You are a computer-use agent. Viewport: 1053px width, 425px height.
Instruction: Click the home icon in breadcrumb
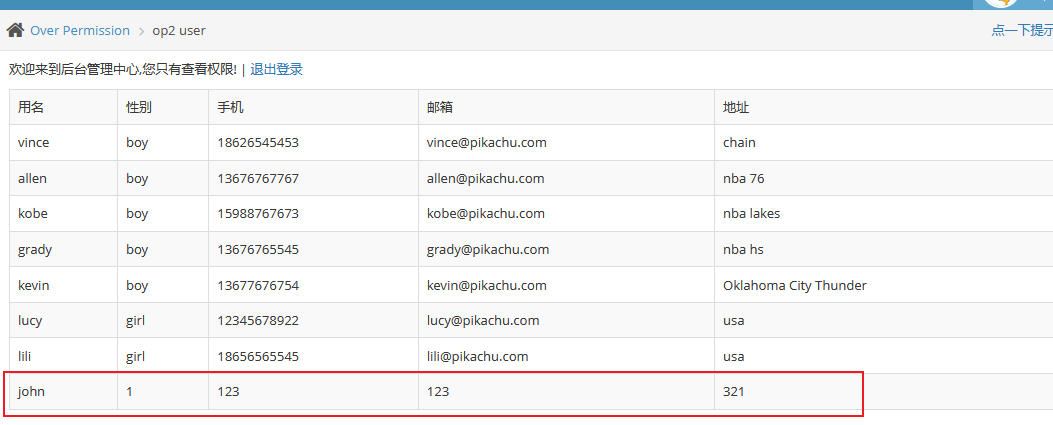pyautogui.click(x=15, y=30)
